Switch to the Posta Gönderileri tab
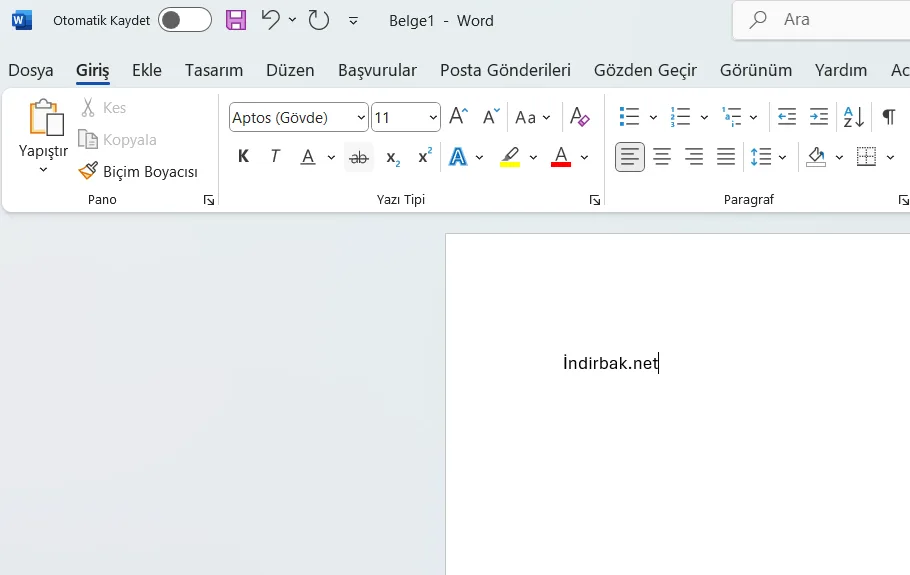The height and width of the screenshot is (575, 910). (x=505, y=70)
